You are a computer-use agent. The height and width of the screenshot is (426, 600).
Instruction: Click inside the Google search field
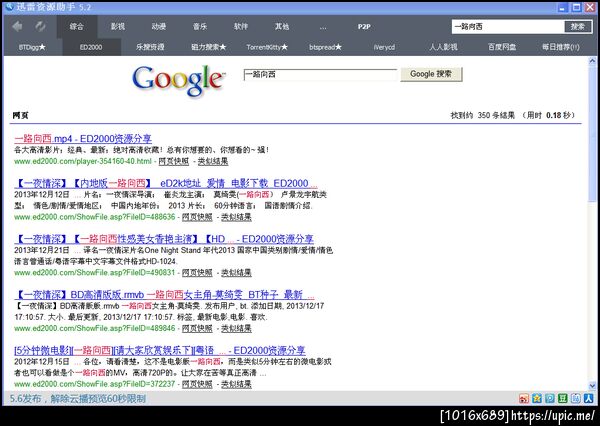pyautogui.click(x=320, y=74)
